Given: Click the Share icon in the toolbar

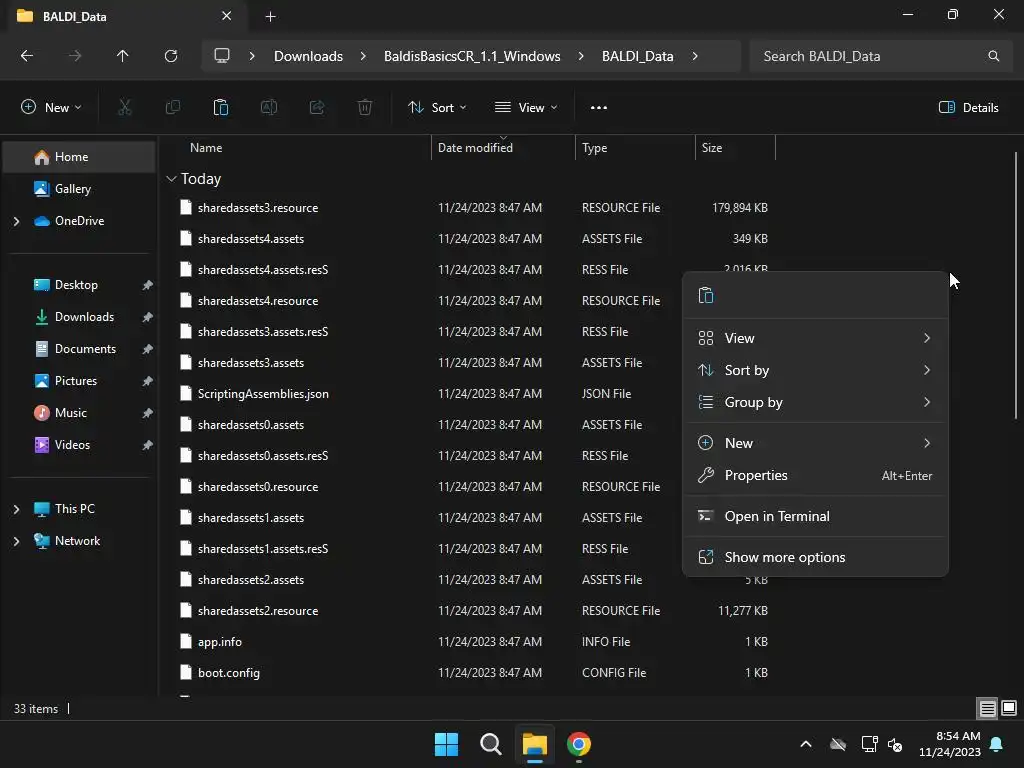Looking at the screenshot, I should [317, 107].
